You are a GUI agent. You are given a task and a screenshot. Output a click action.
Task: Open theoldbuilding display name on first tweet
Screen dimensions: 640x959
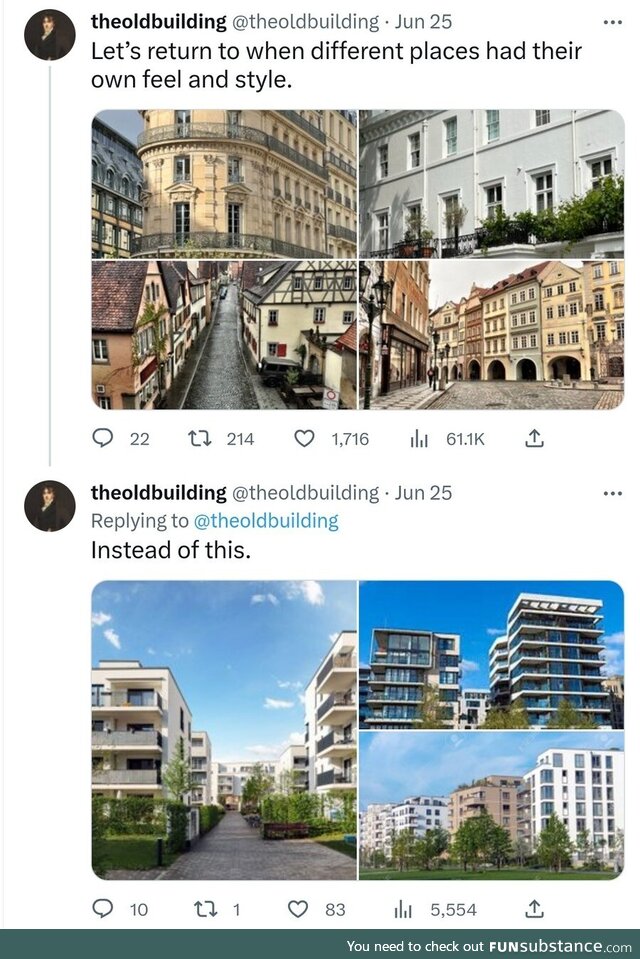point(158,21)
